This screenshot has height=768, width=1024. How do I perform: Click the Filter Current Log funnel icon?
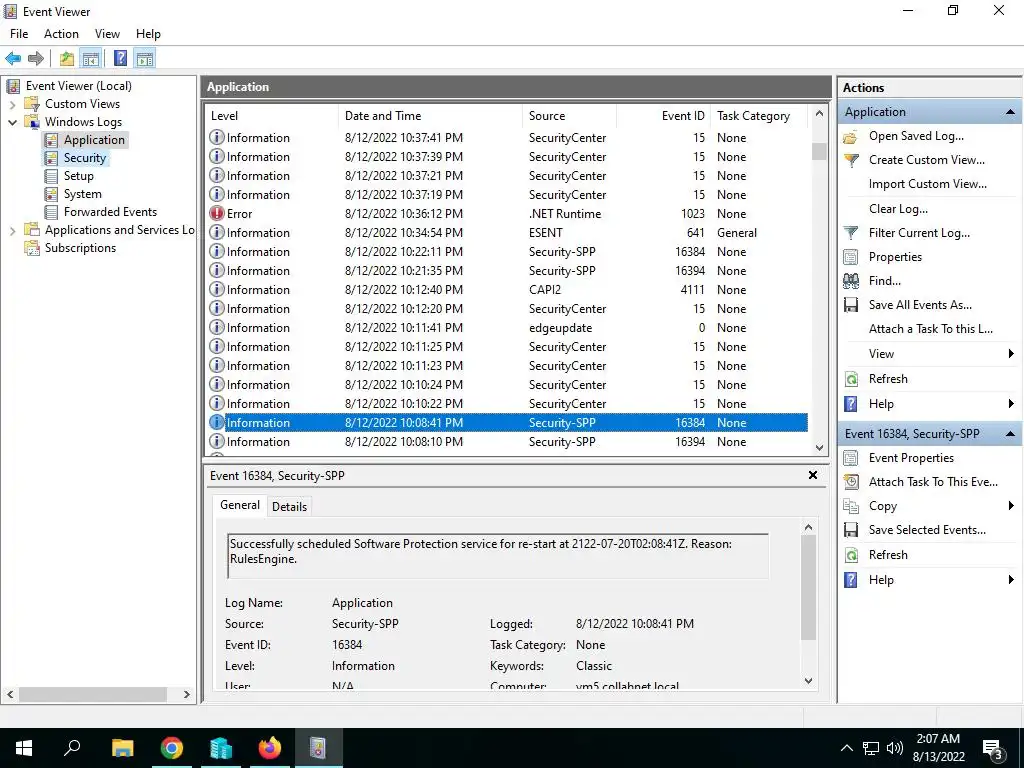[850, 233]
